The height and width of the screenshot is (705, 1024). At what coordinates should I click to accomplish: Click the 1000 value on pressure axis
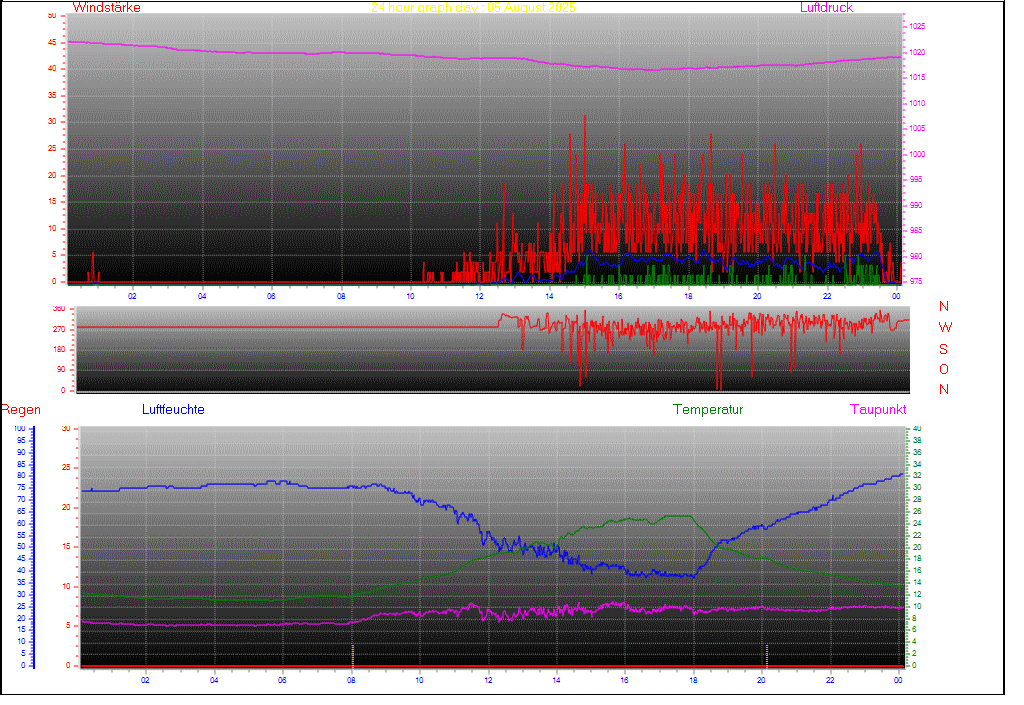point(917,154)
